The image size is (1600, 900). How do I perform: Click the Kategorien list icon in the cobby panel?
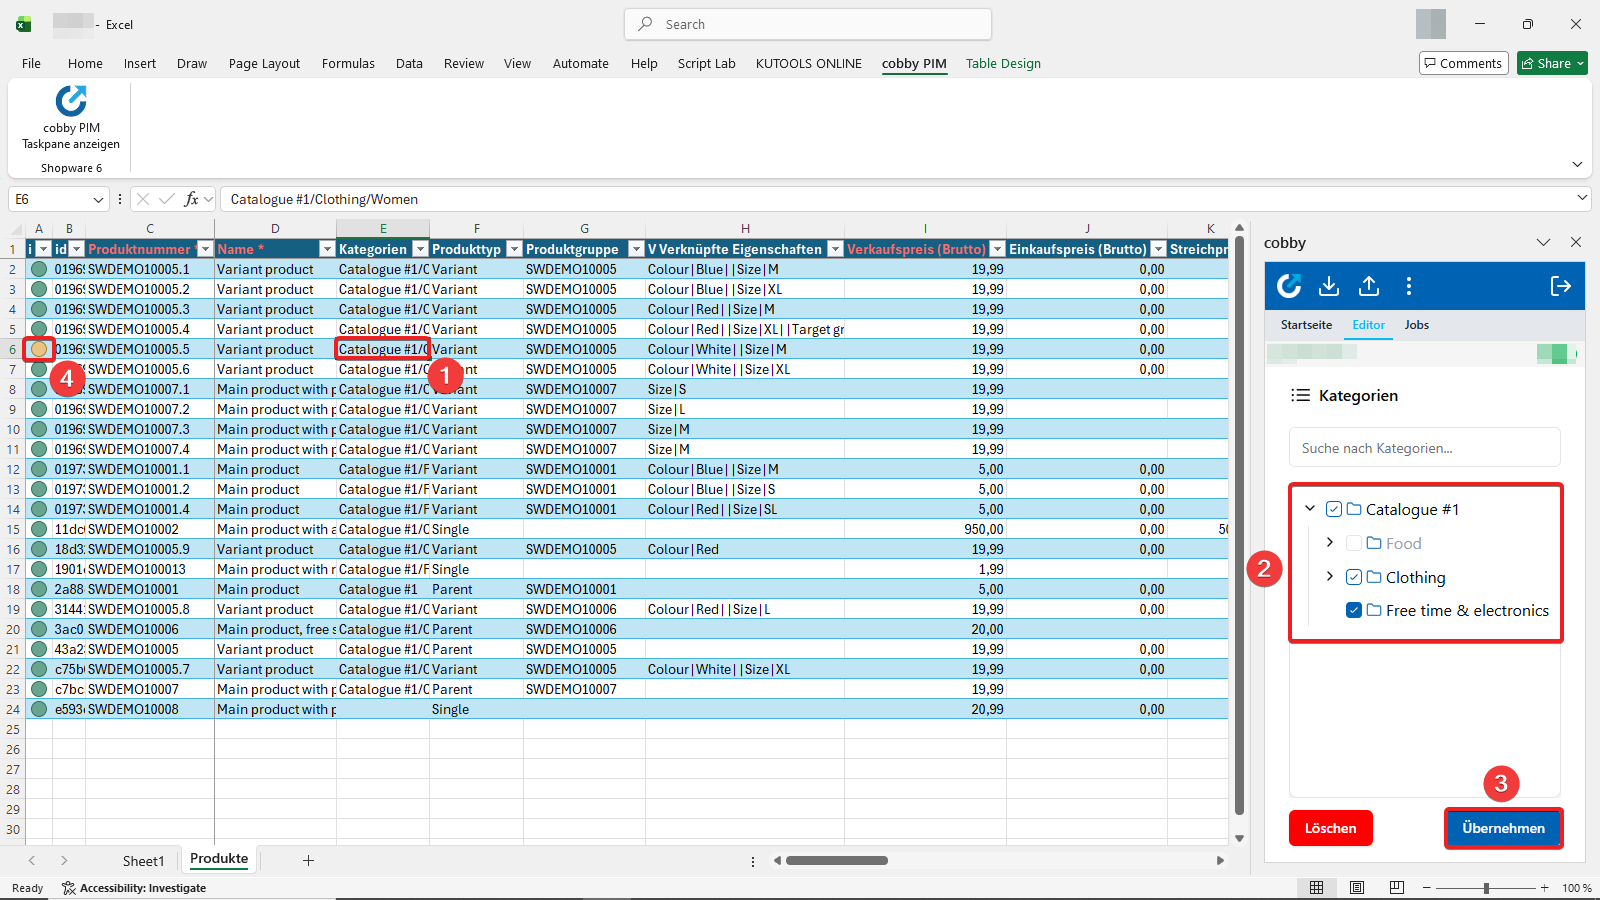coord(1301,394)
